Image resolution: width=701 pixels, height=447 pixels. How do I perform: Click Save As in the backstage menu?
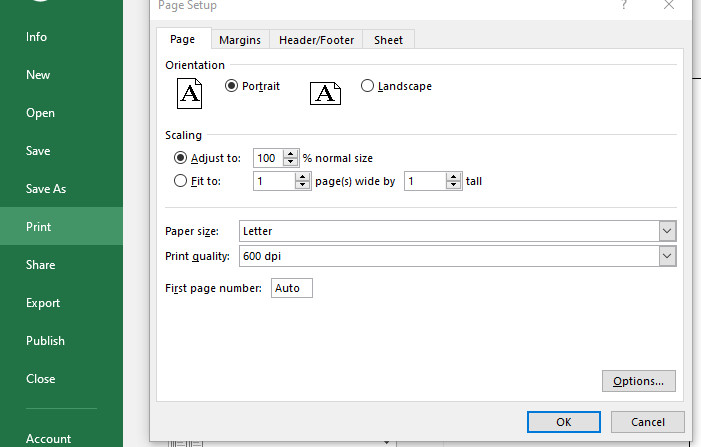click(61, 189)
